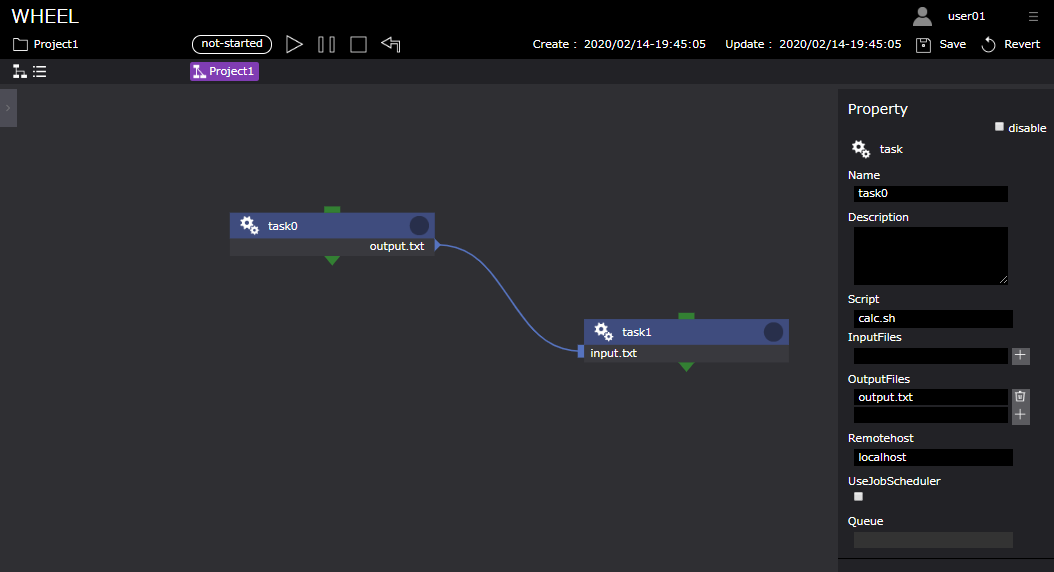The image size is (1054, 572).
Task: Add new output file with plus button
Action: [1020, 415]
